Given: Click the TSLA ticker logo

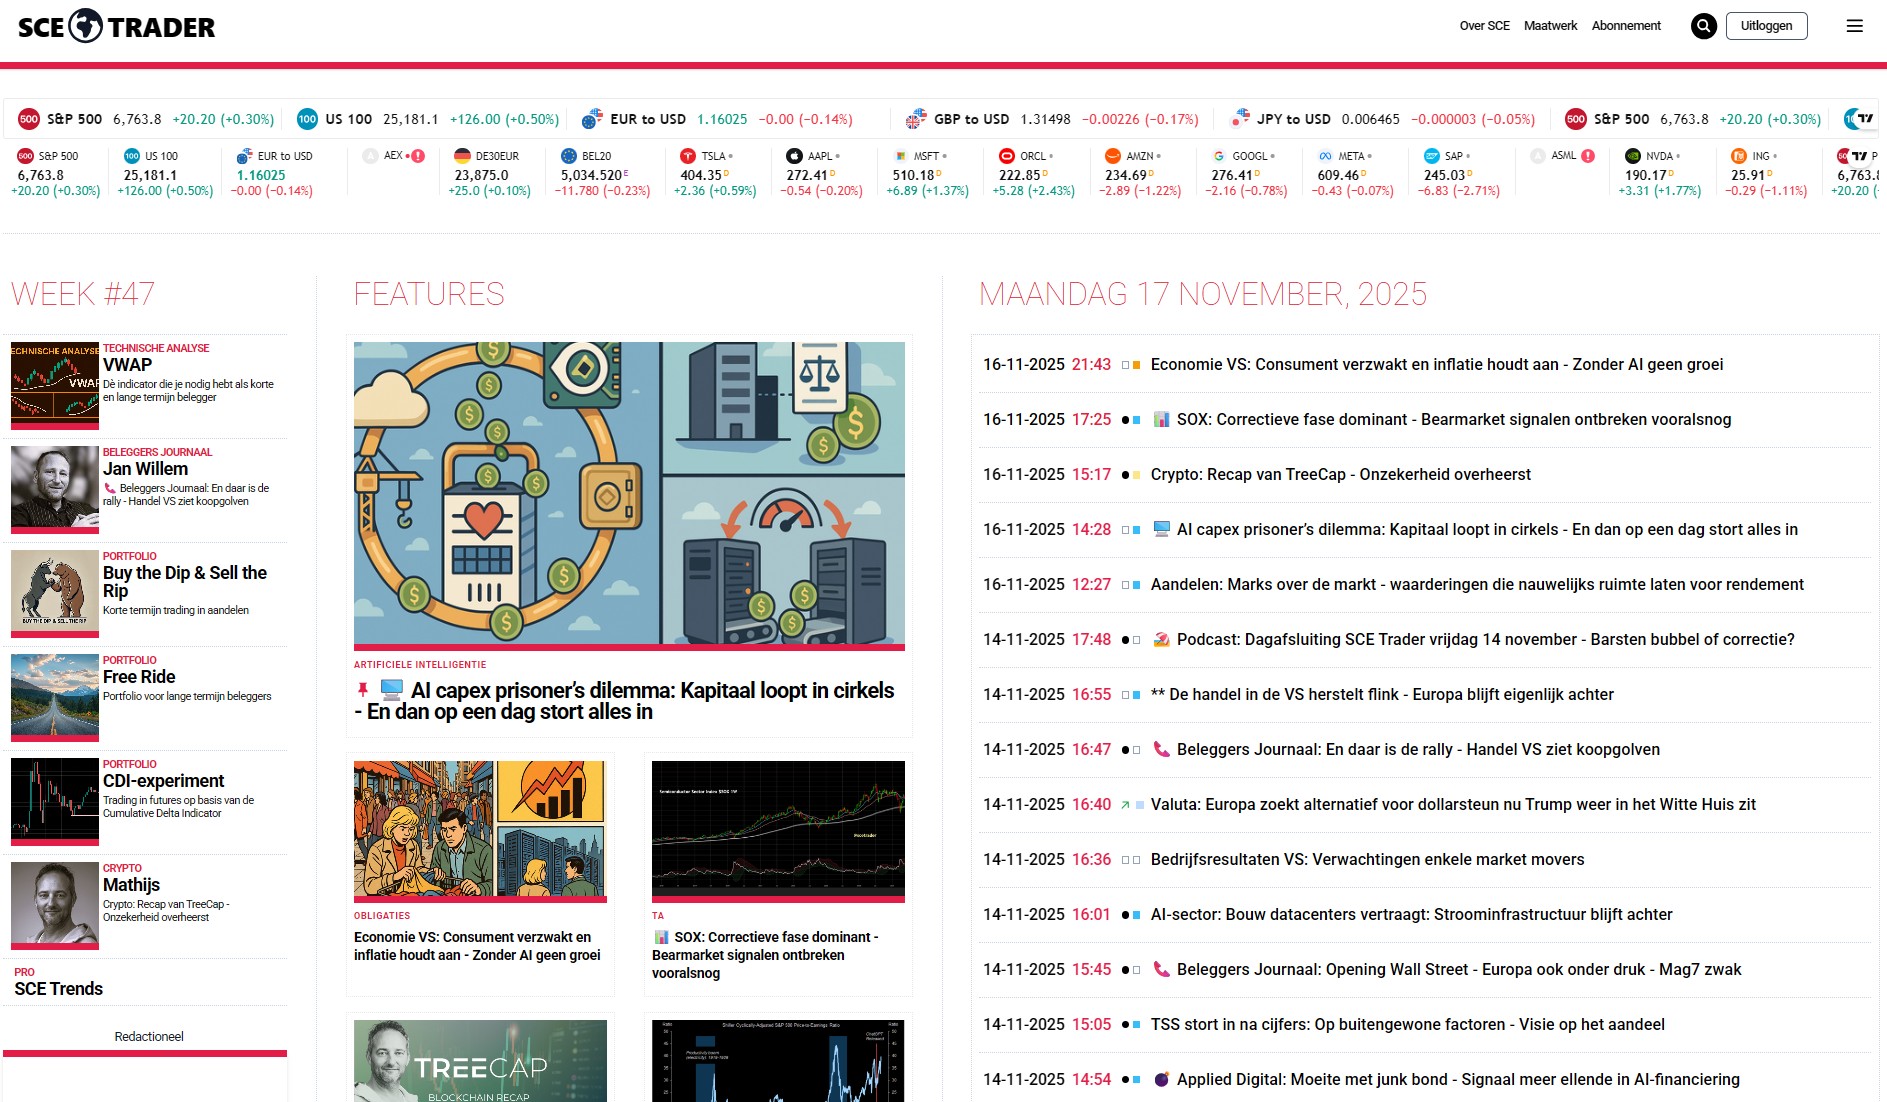Looking at the screenshot, I should (688, 156).
